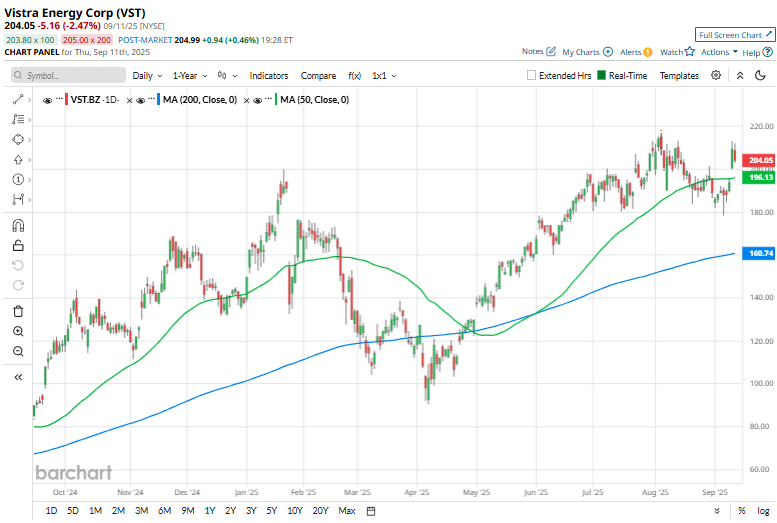
Task: Open the 1x1 grid layout dropdown
Action: pos(384,75)
